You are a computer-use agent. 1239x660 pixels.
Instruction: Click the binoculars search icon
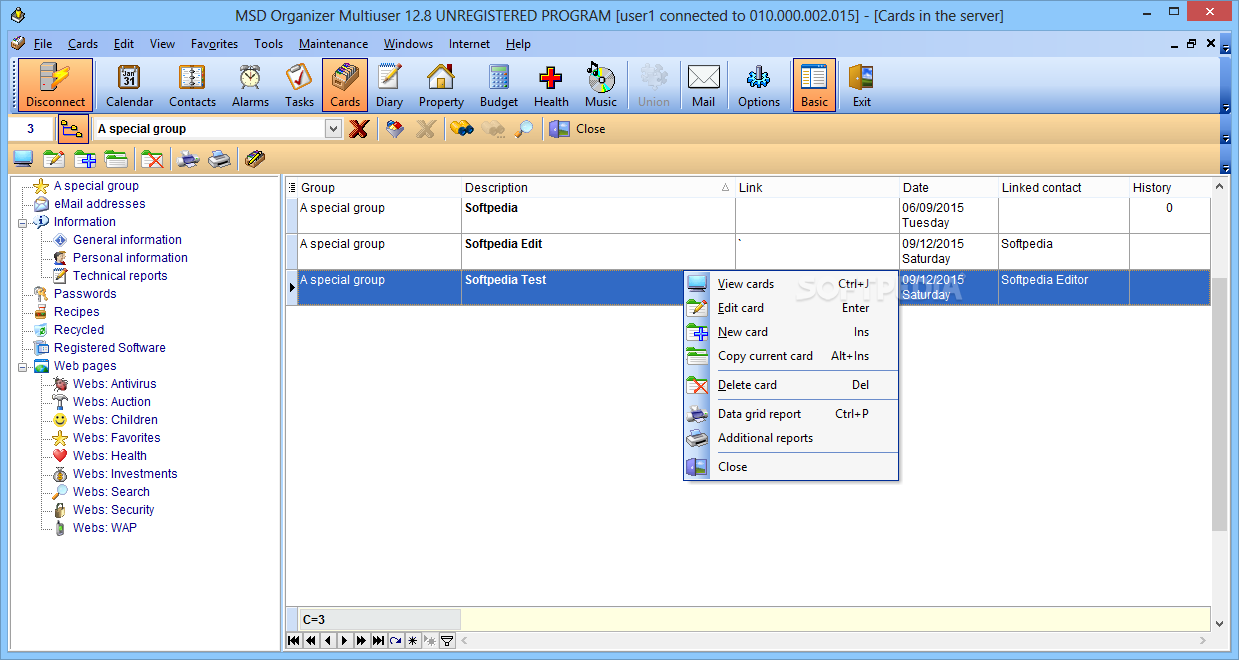[461, 128]
